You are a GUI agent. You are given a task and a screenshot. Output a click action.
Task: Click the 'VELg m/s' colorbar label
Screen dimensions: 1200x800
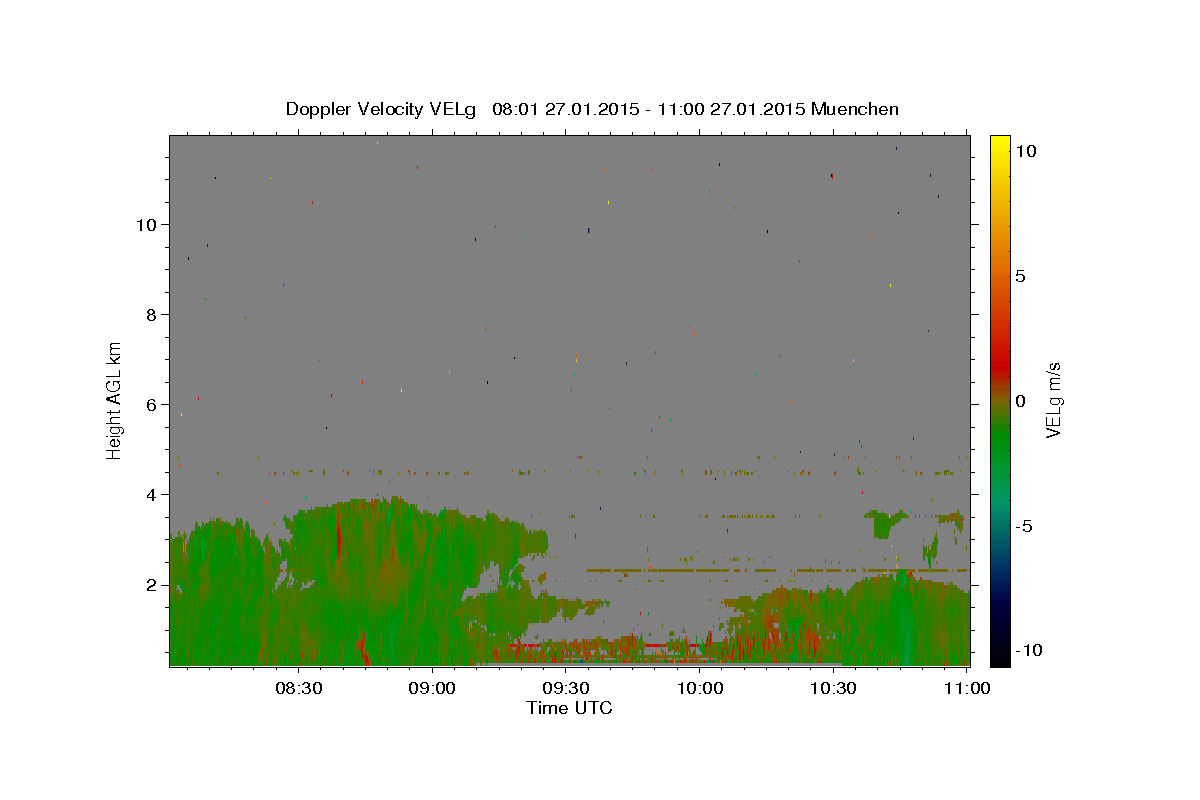1053,400
